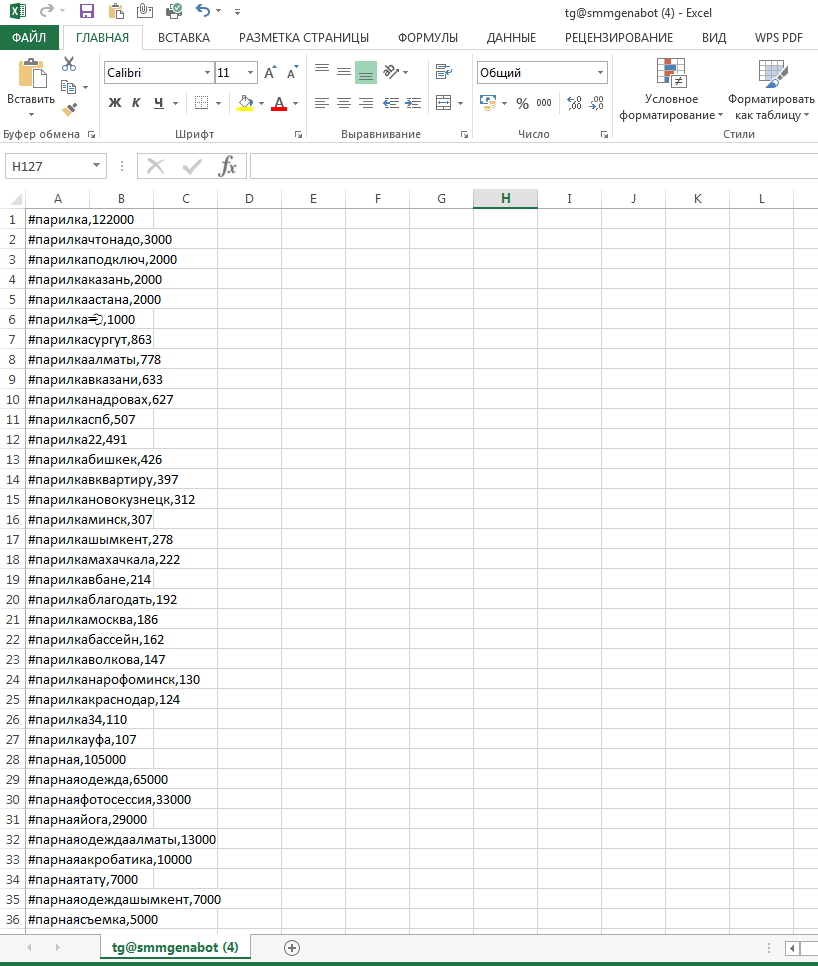Click the Wrap Text icon
Screen dimensions: 818x966
[x=443, y=72]
